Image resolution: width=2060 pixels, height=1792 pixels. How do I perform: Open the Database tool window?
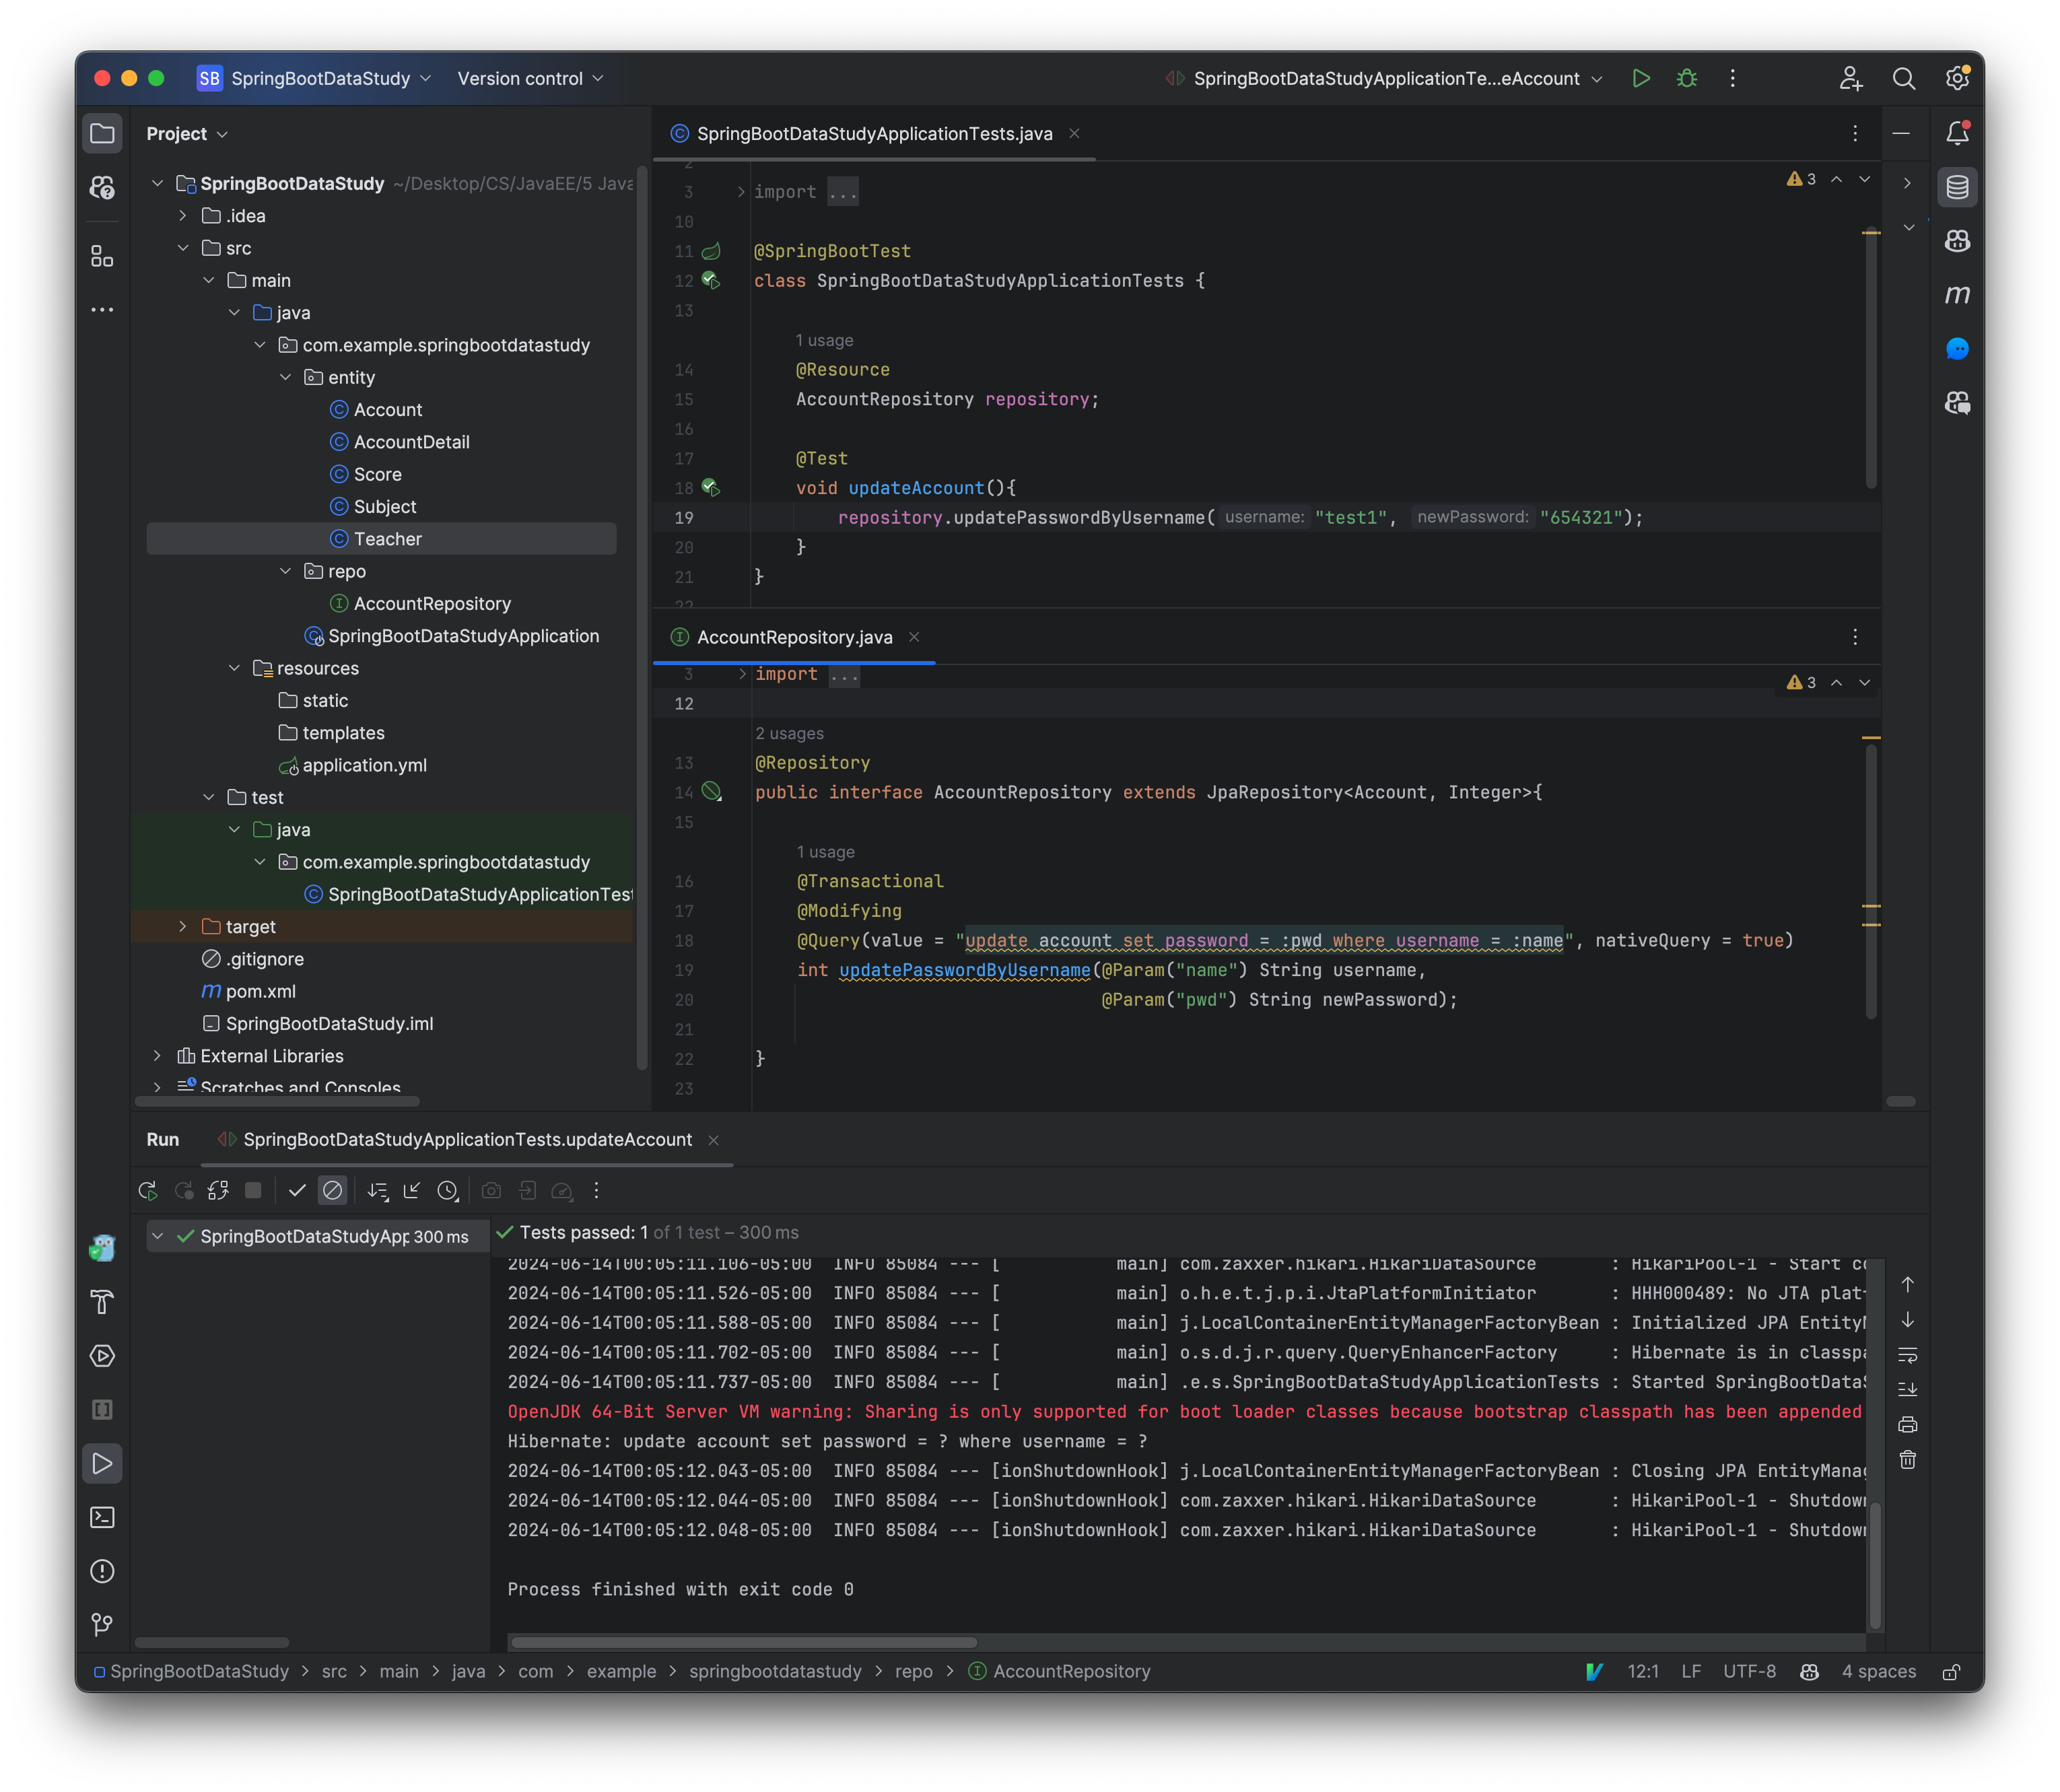point(1957,187)
